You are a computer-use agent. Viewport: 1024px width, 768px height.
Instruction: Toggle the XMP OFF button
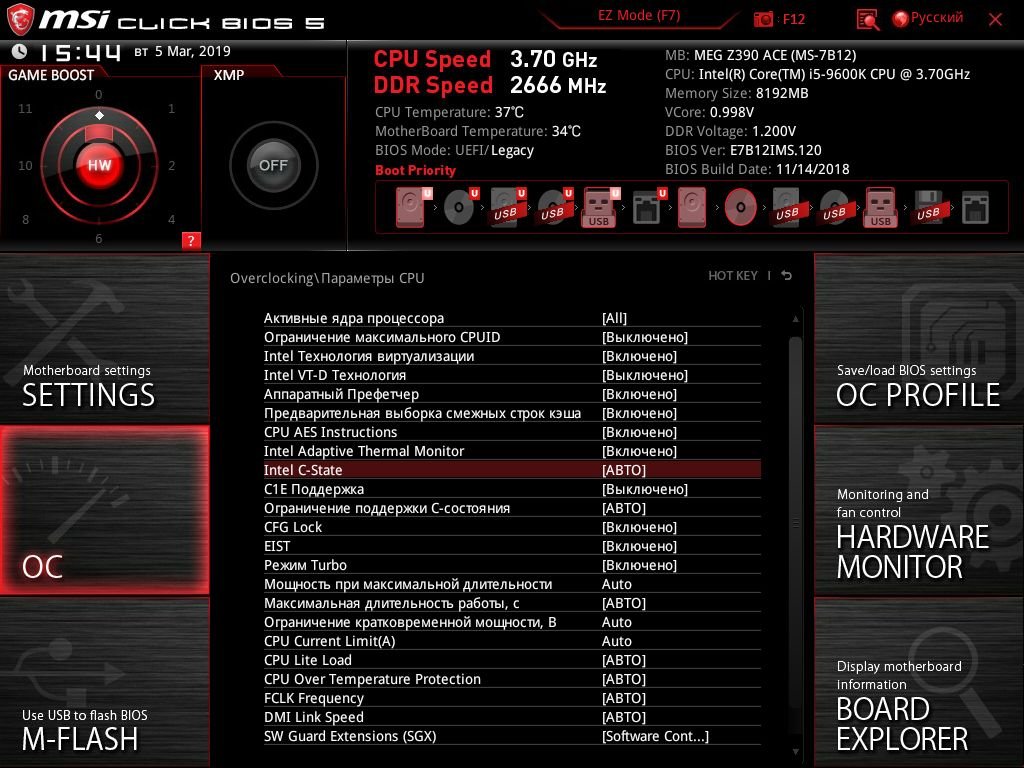pos(273,165)
